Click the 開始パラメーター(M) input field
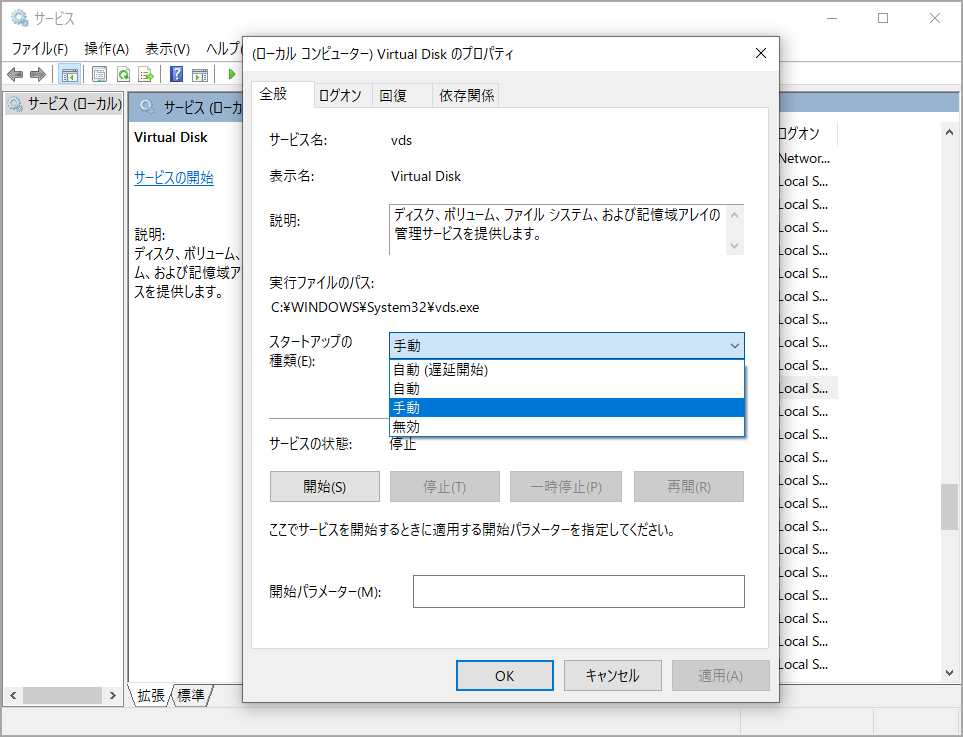Image resolution: width=963 pixels, height=737 pixels. pos(579,591)
